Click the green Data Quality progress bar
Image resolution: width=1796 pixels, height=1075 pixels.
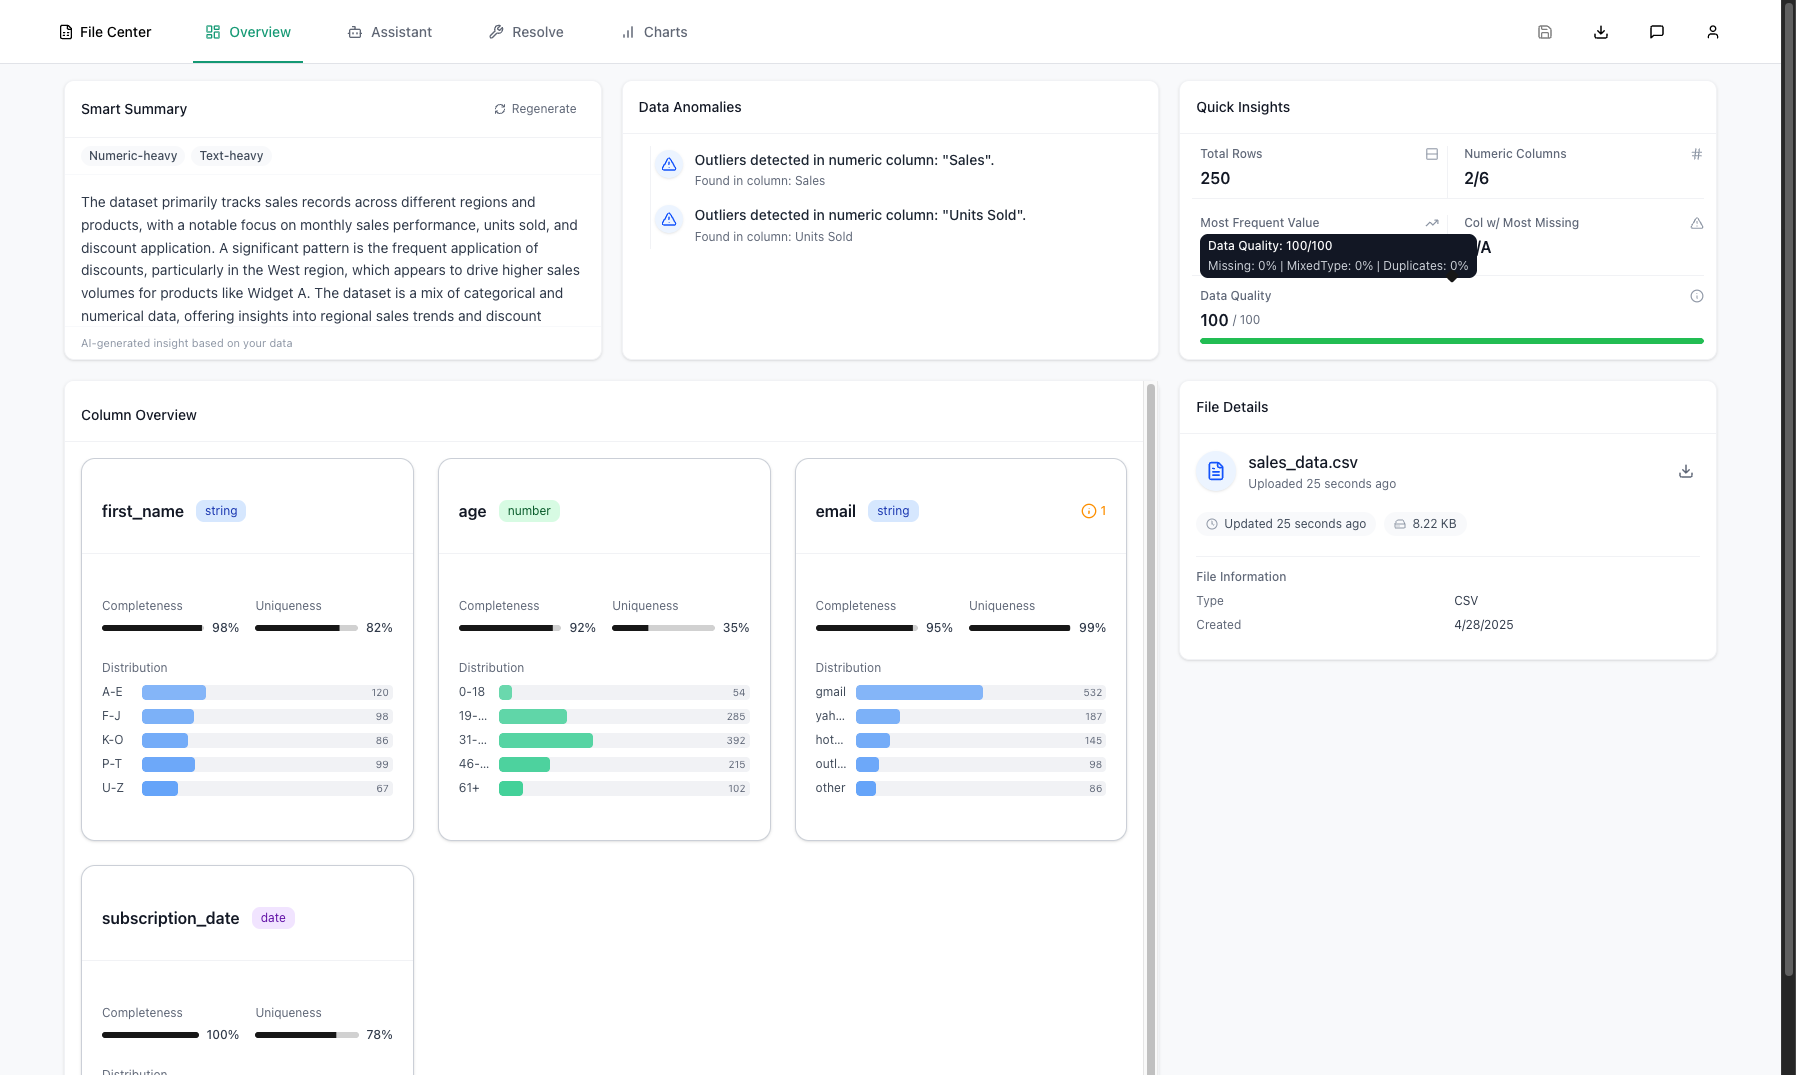click(1451, 341)
